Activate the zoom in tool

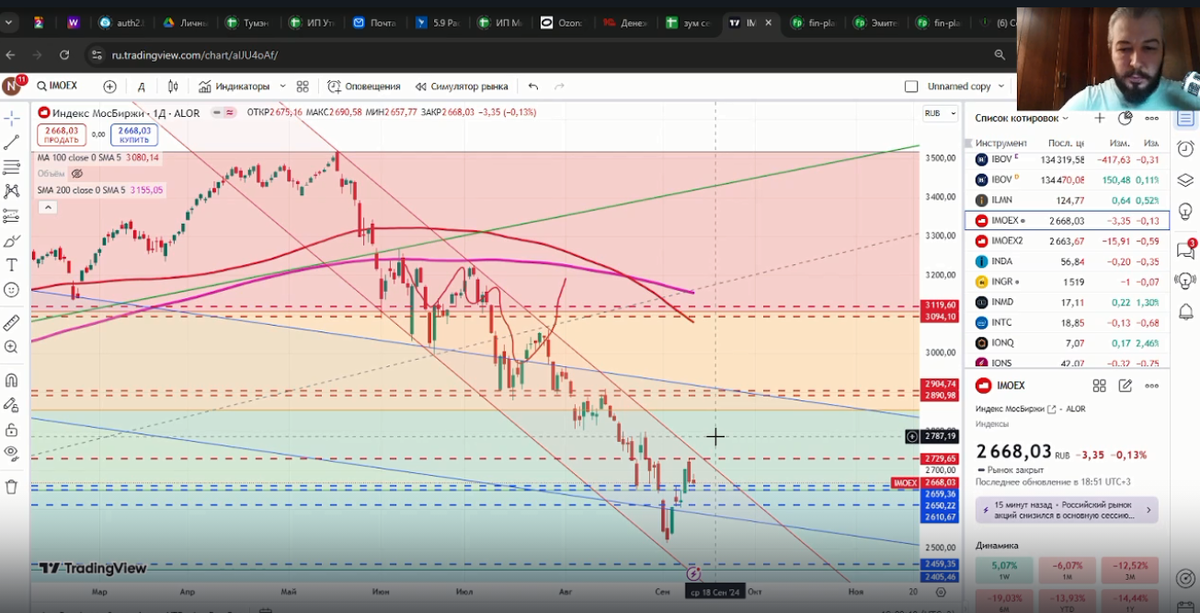(x=12, y=347)
